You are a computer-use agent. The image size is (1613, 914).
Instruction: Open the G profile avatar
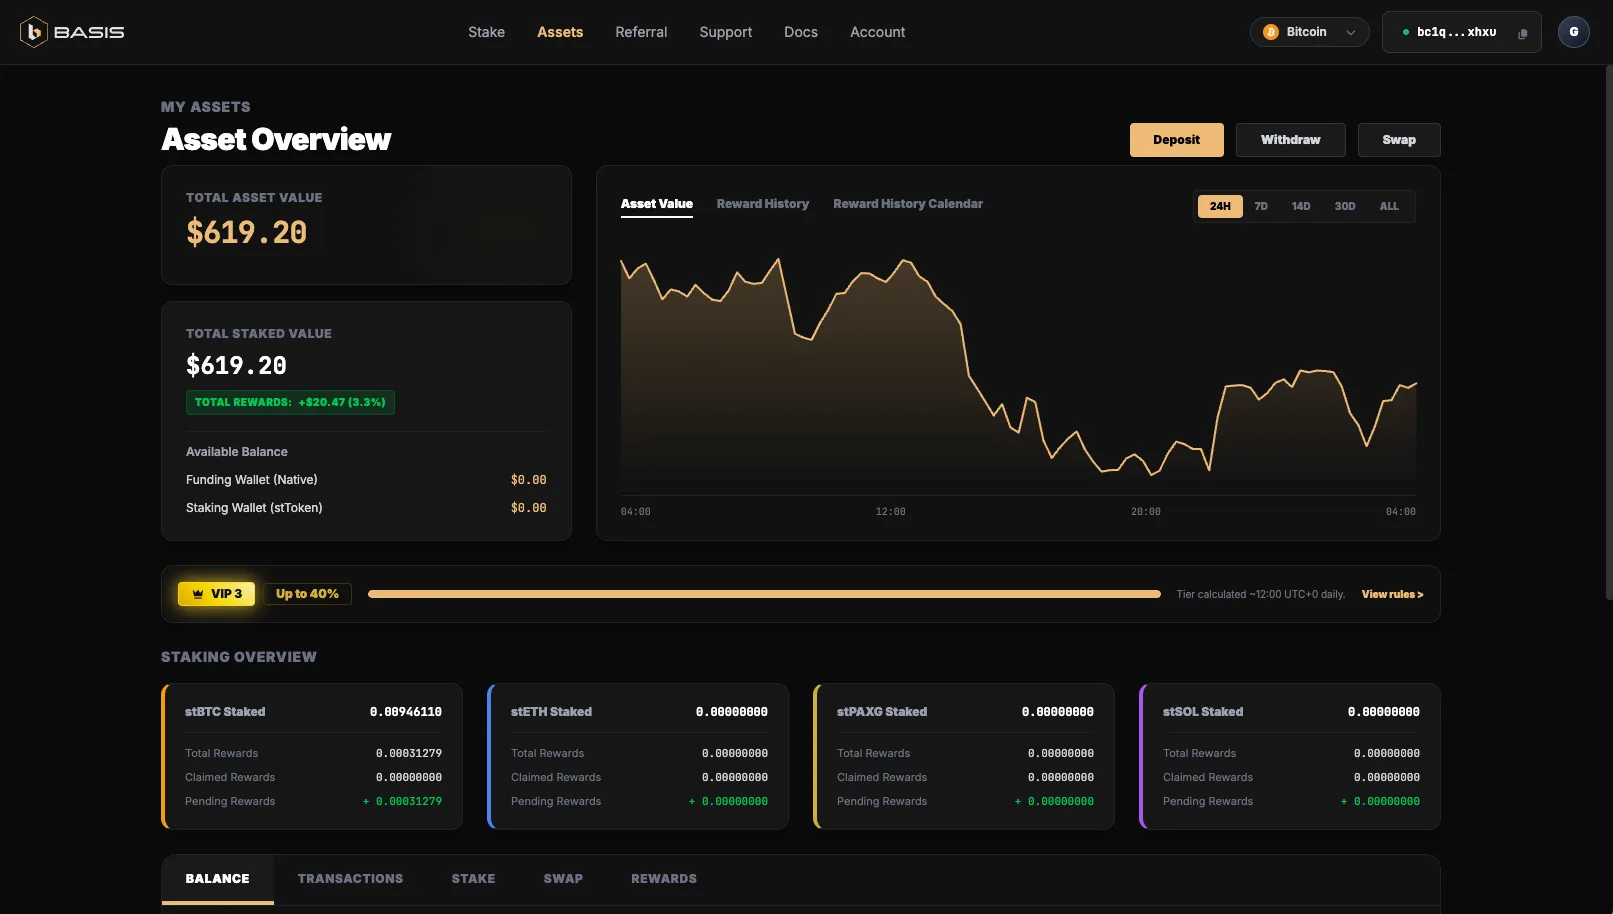(x=1573, y=32)
